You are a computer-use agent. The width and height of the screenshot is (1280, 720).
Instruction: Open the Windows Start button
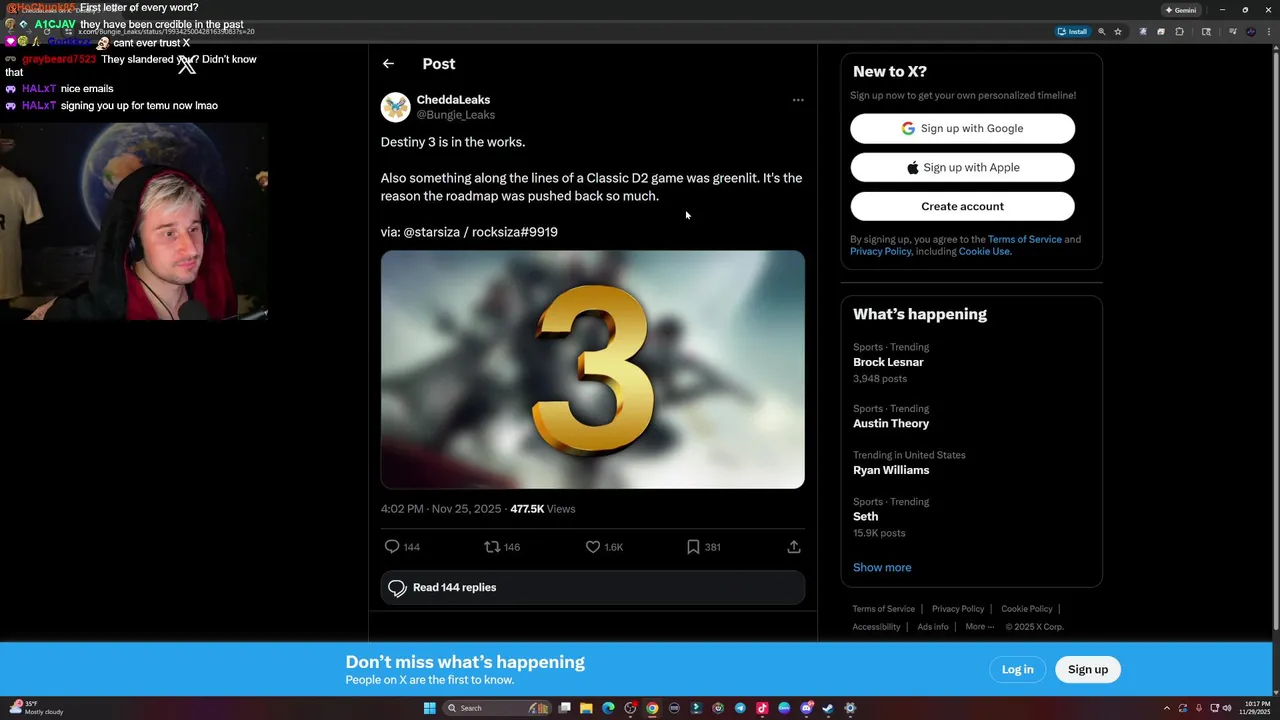tap(430, 708)
